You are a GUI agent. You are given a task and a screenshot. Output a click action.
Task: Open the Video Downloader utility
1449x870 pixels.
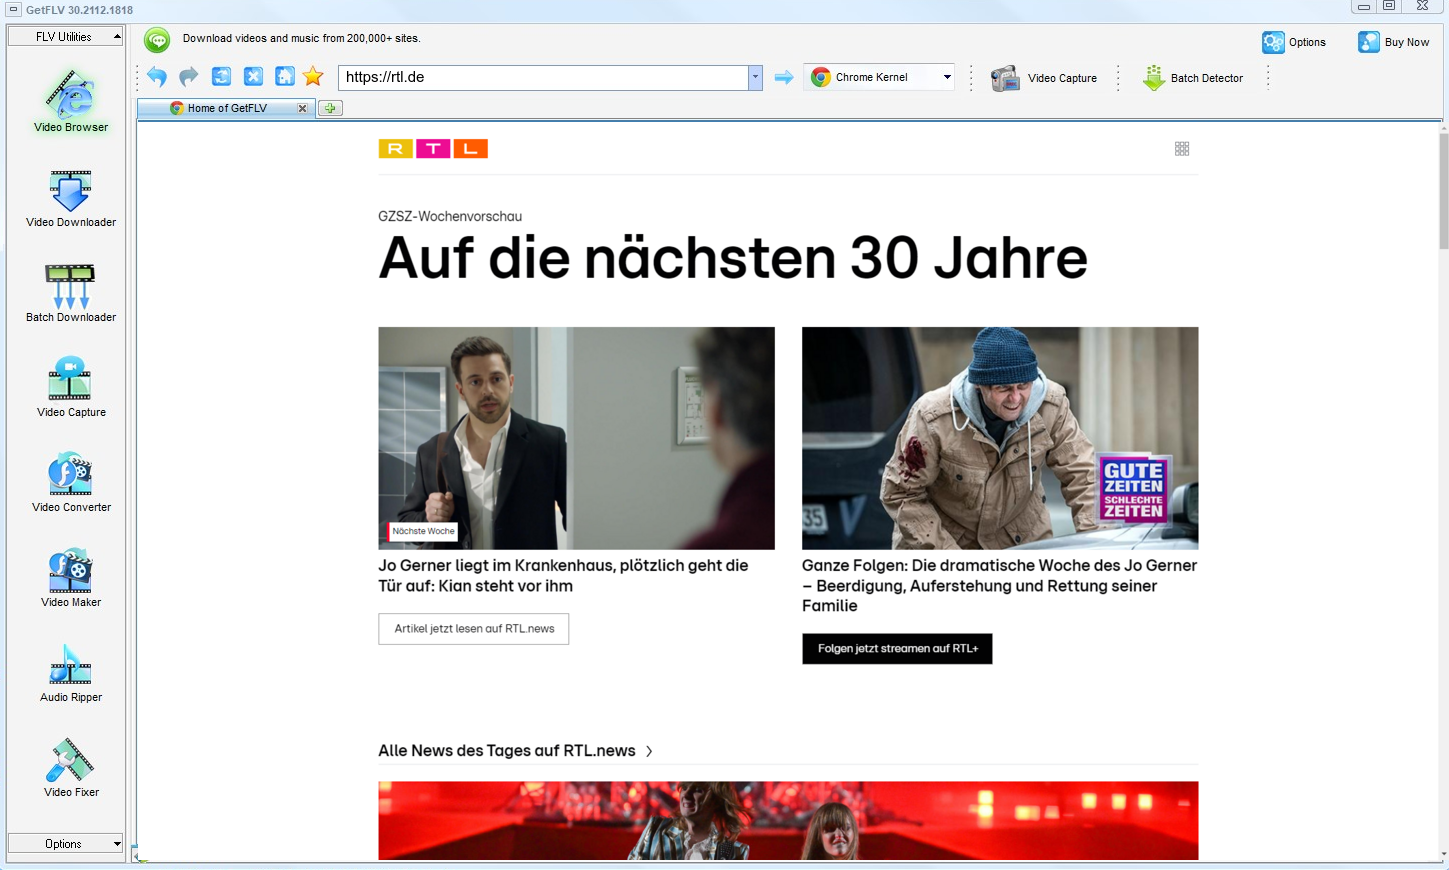click(71, 198)
